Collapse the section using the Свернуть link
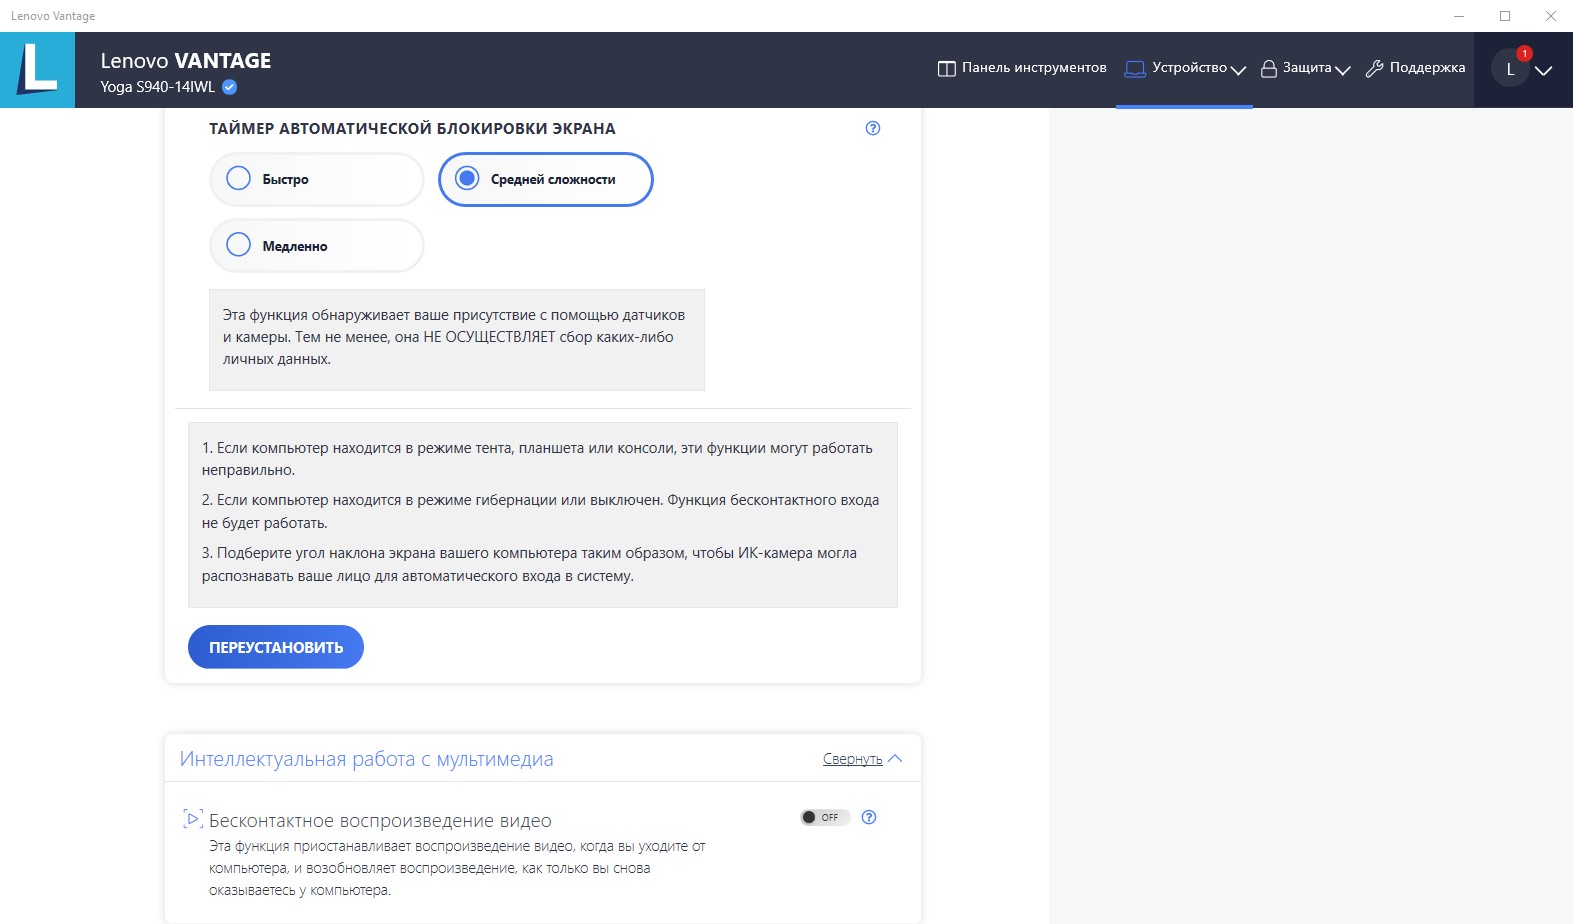The width and height of the screenshot is (1573, 924). coord(852,759)
